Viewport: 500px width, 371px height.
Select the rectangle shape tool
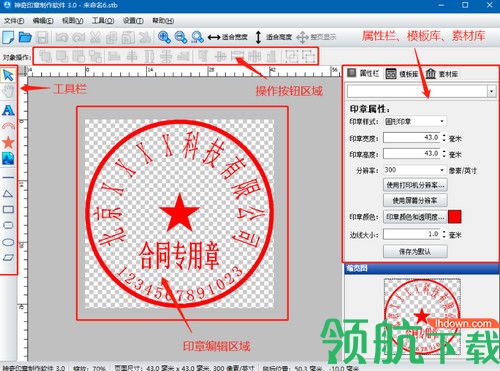tap(8, 209)
